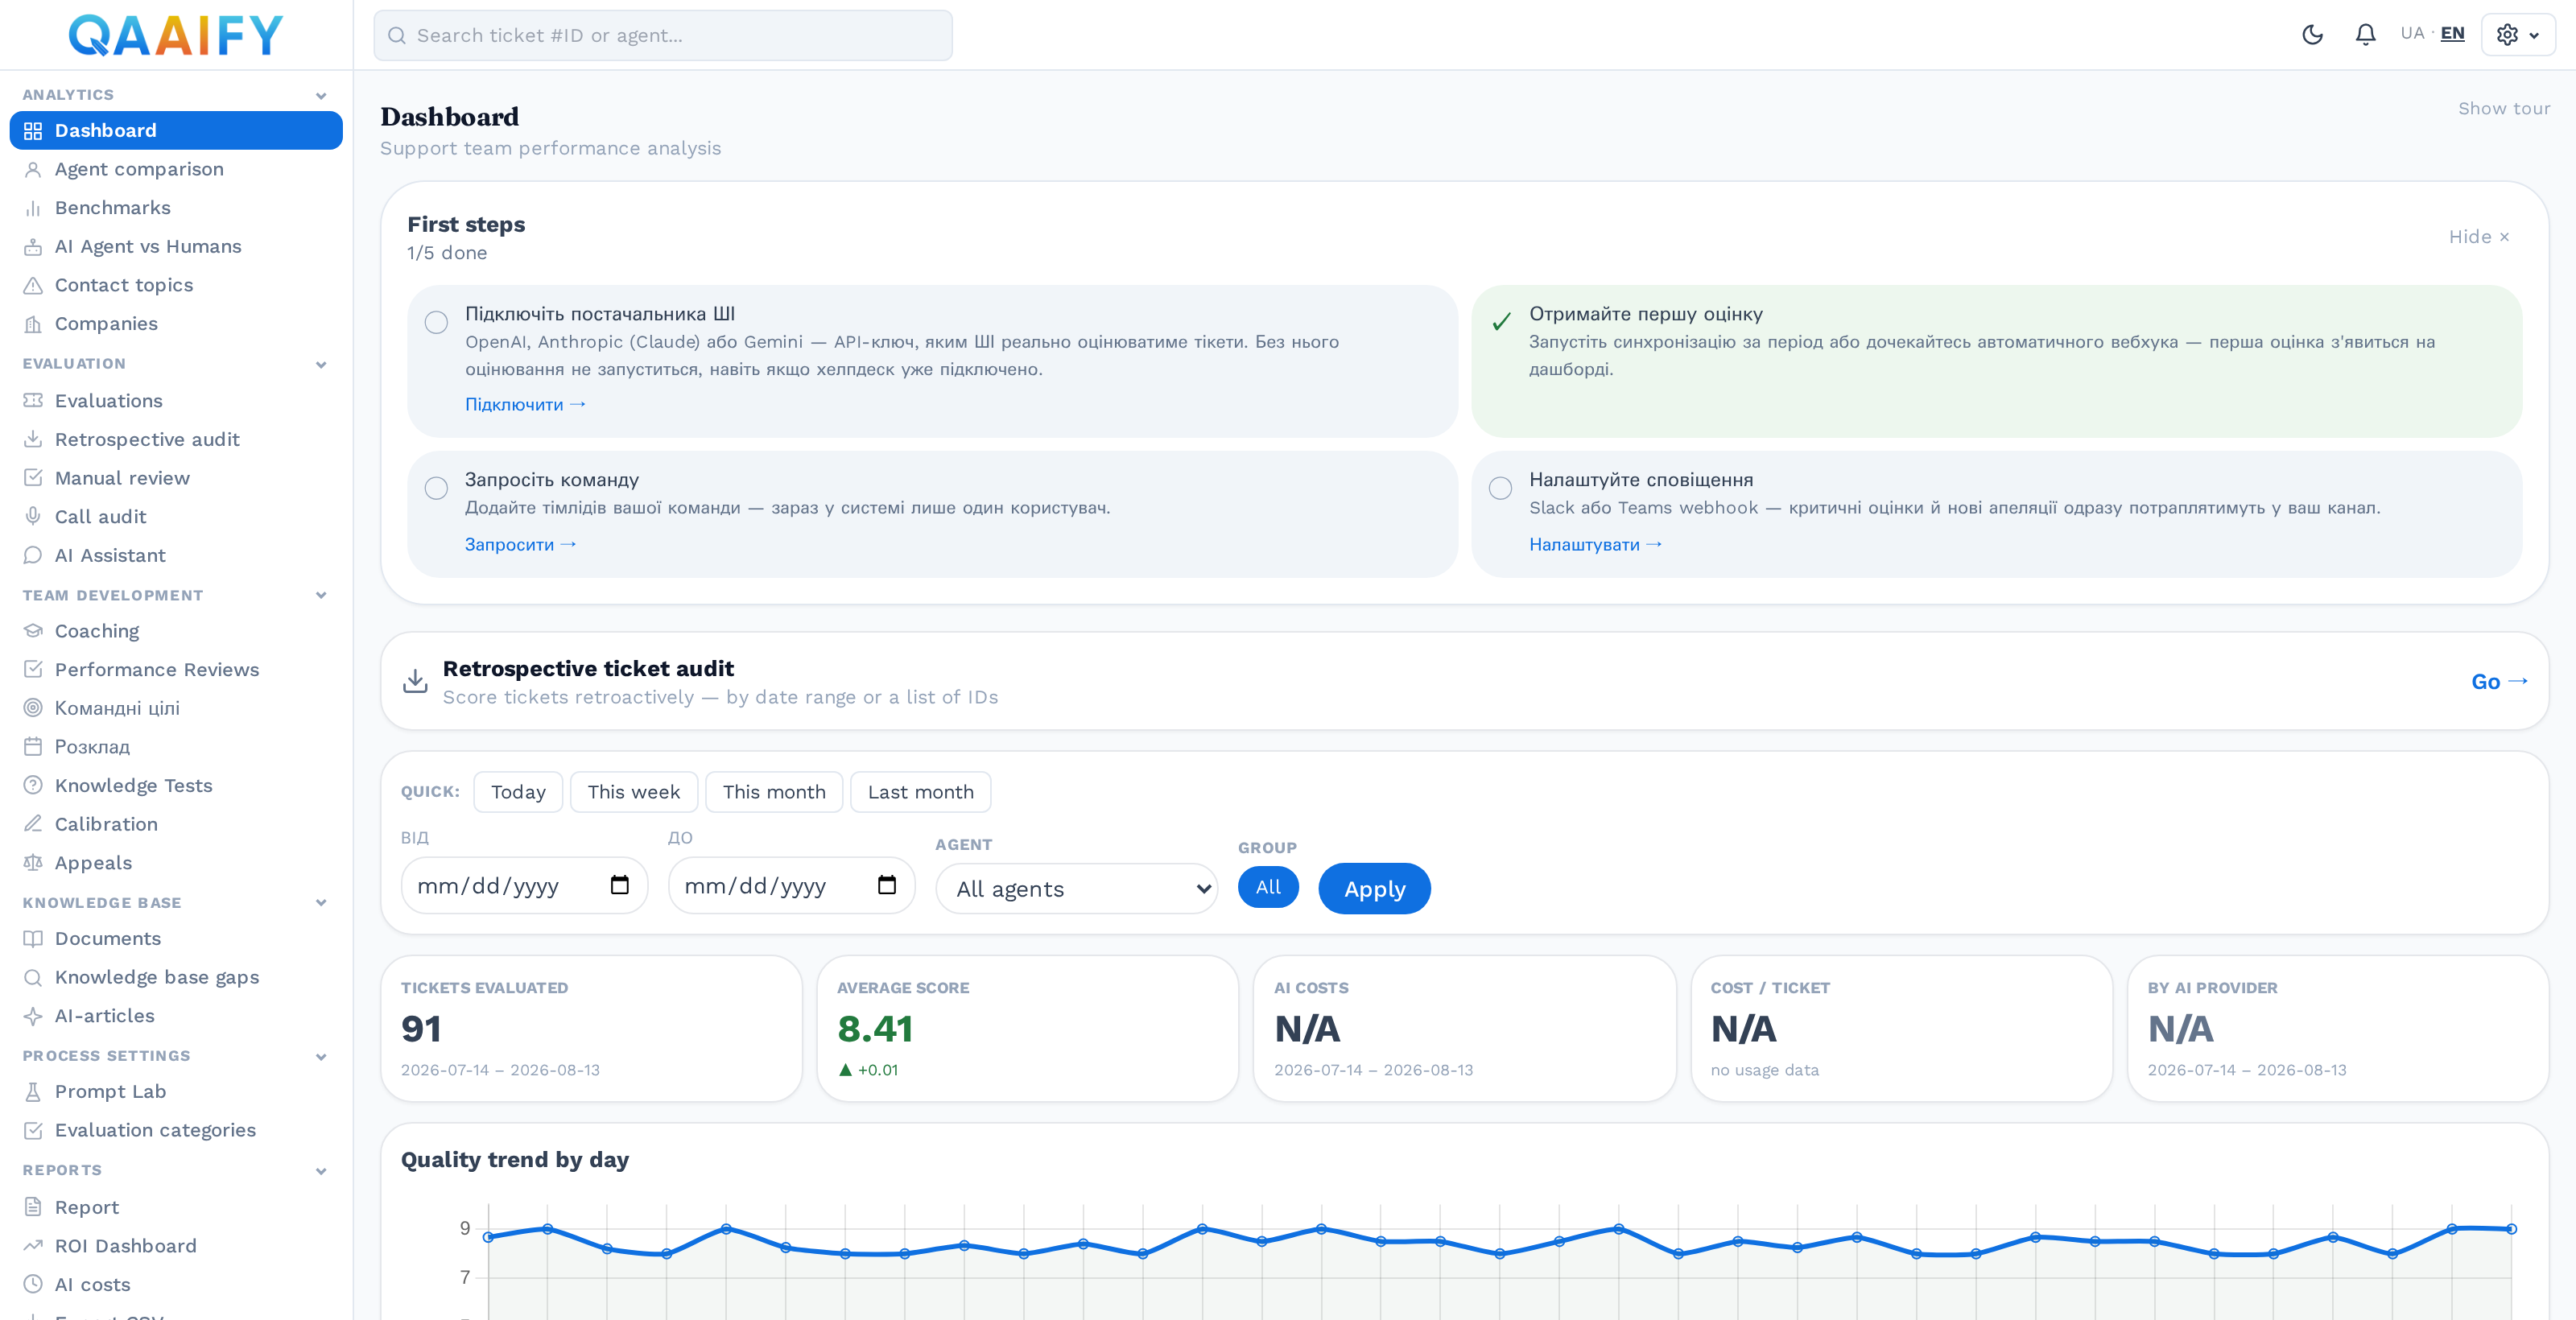
Task: Click the AI Assistant chat bubble icon
Action: (33, 555)
